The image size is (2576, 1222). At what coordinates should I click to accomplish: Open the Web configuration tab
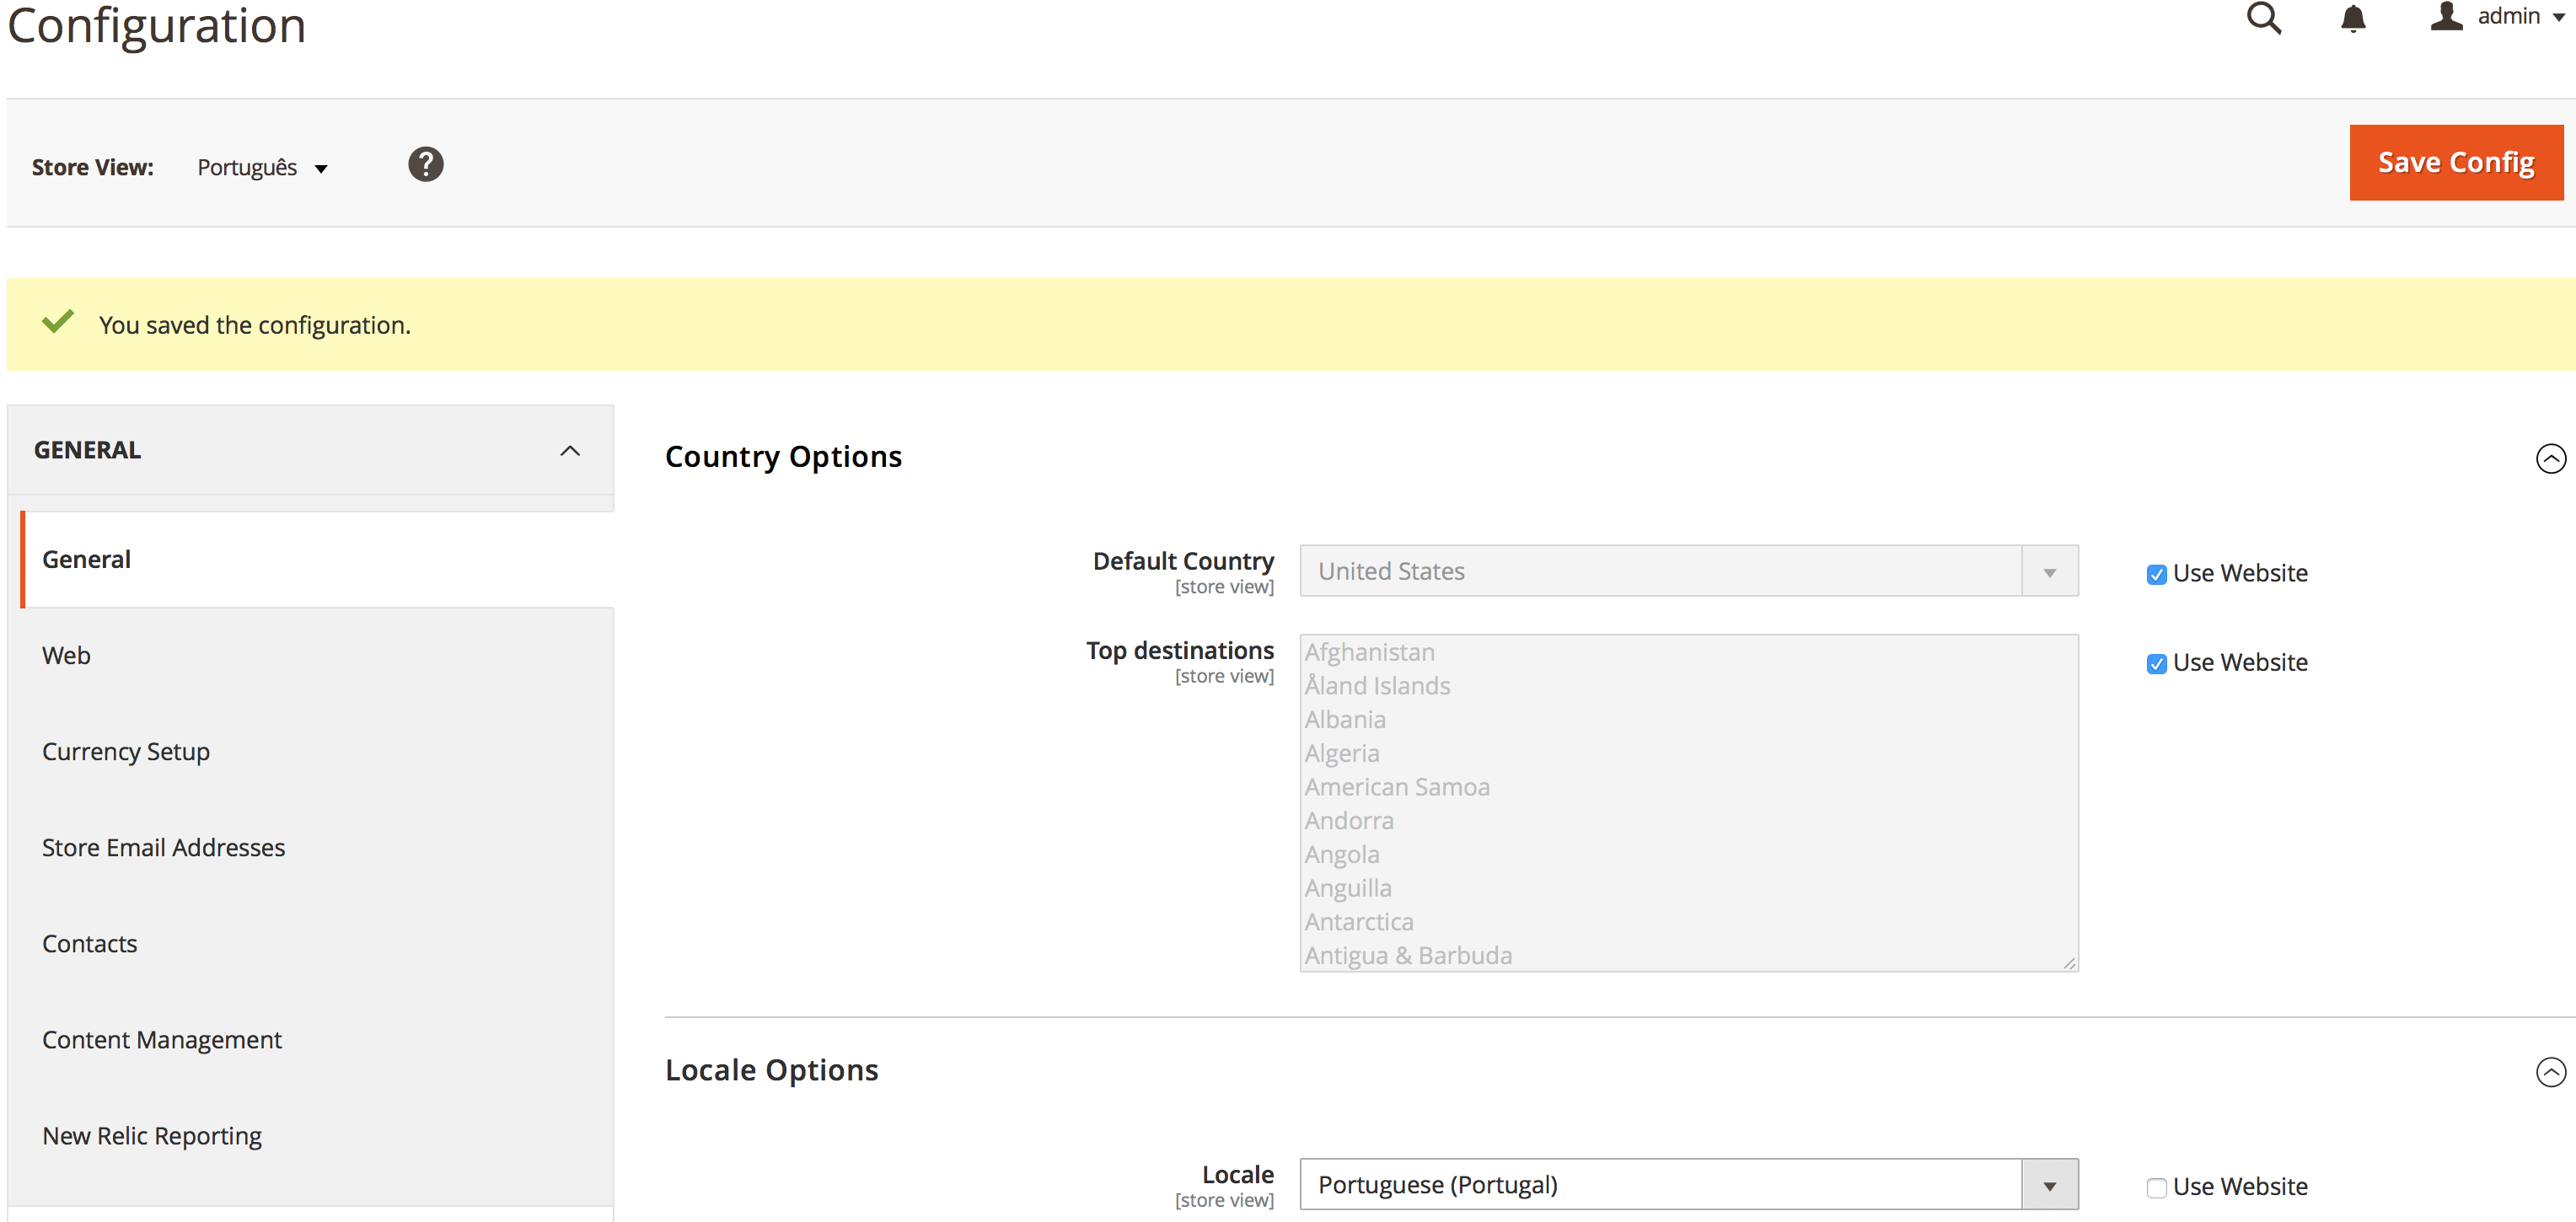click(x=66, y=656)
